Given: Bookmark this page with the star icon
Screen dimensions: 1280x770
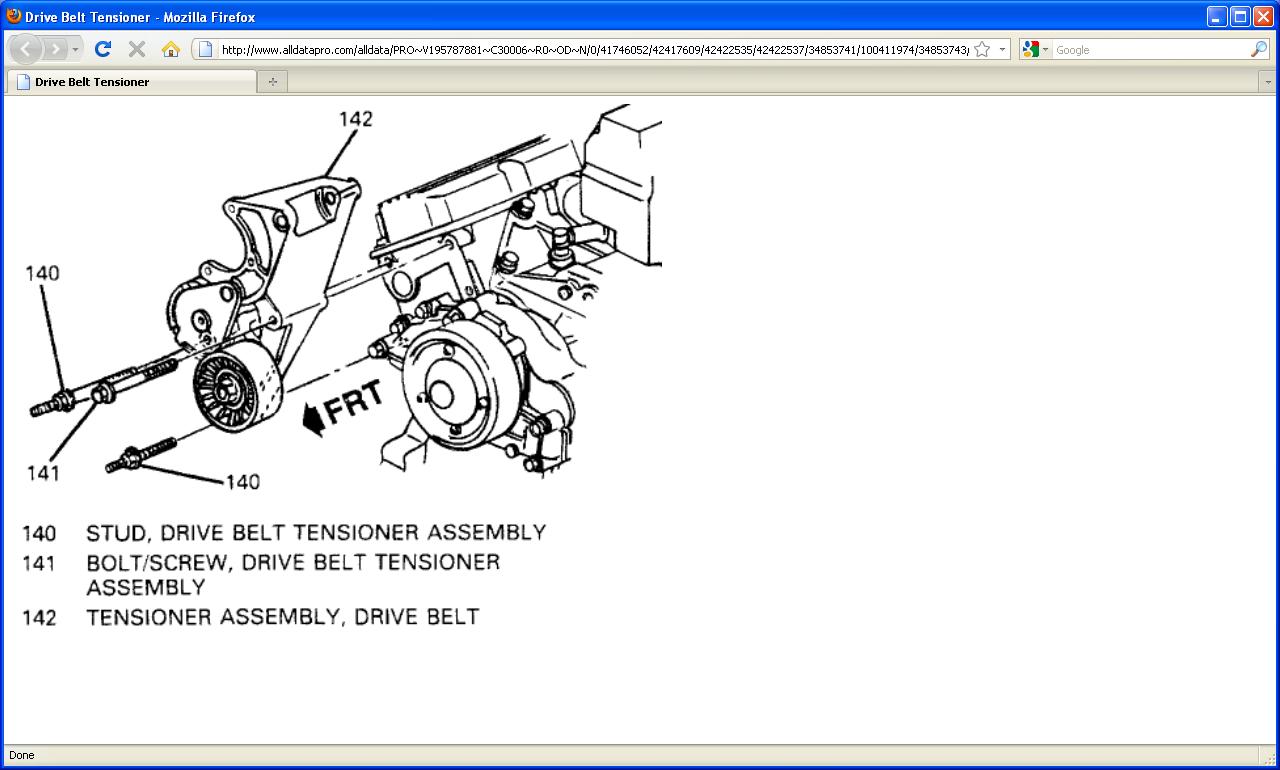Looking at the screenshot, I should pos(982,49).
